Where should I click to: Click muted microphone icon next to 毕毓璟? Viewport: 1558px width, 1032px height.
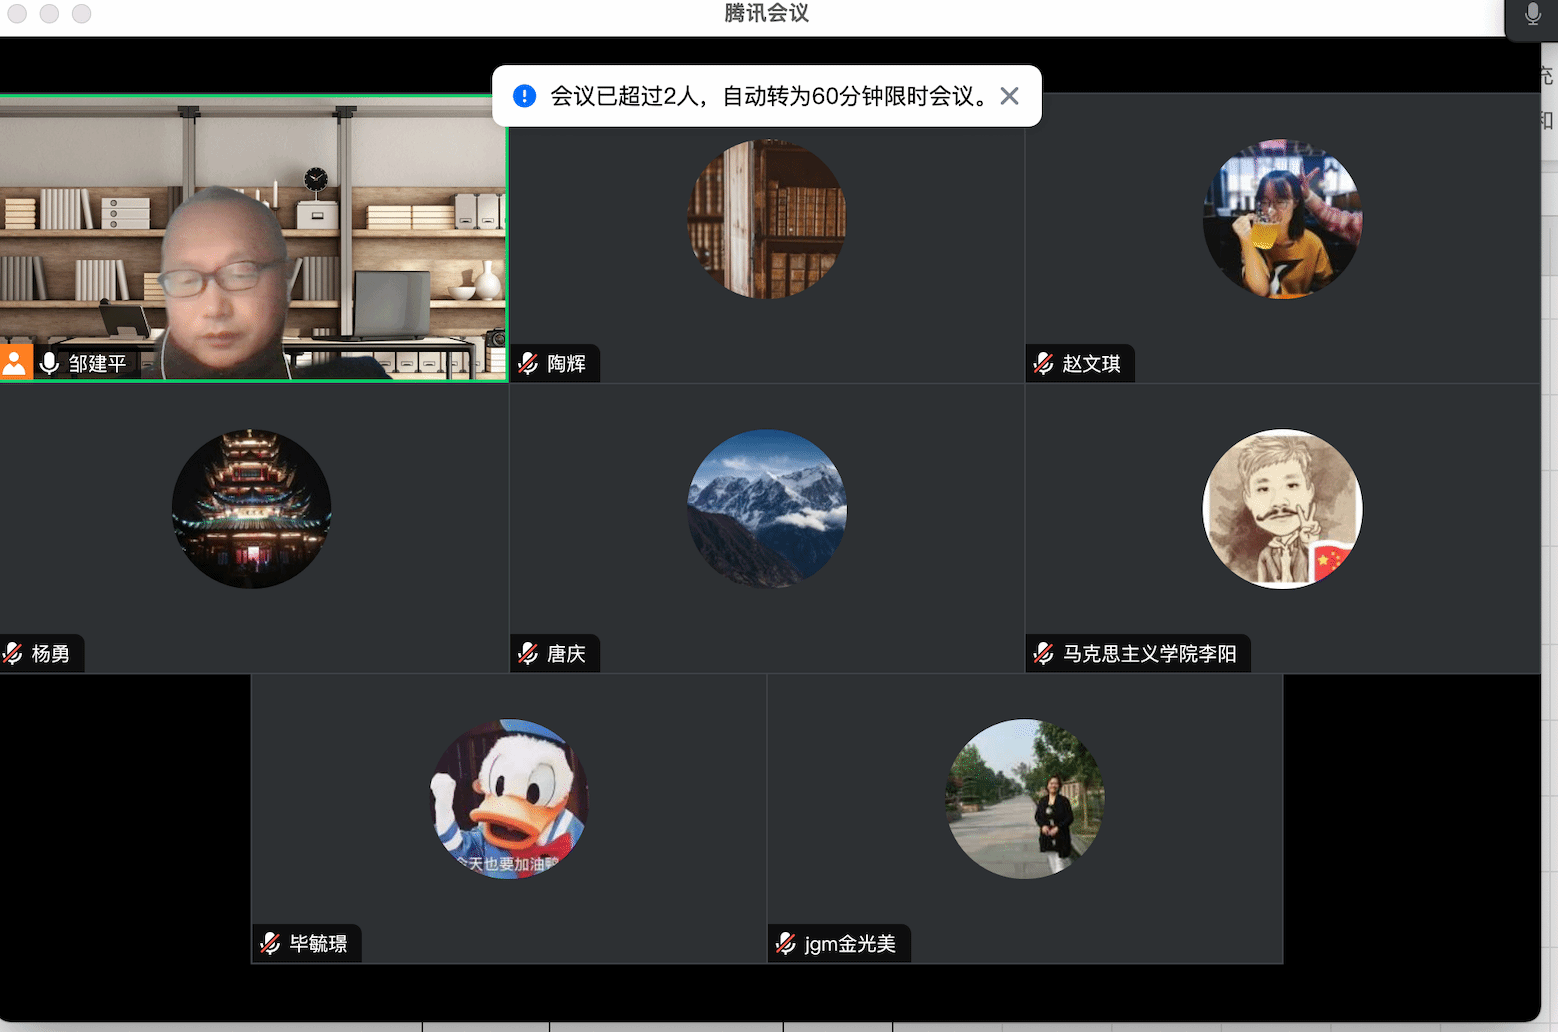[271, 944]
